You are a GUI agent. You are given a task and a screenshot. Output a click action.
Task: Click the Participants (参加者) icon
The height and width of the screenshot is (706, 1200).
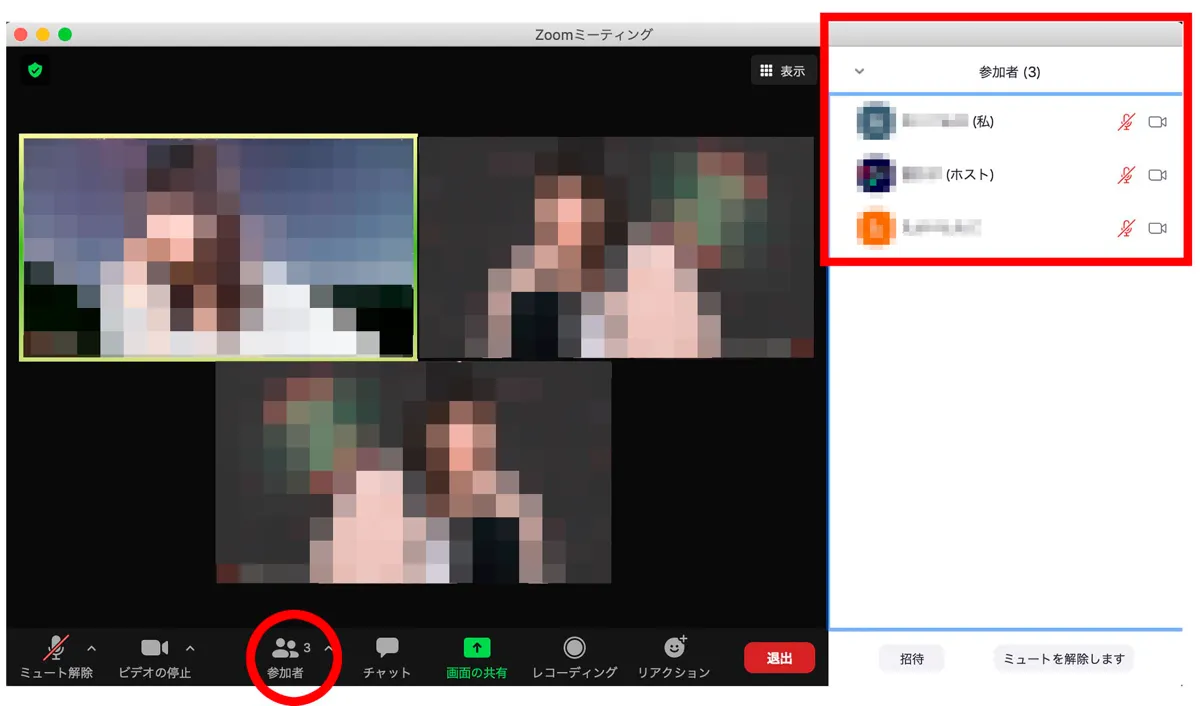(x=286, y=649)
